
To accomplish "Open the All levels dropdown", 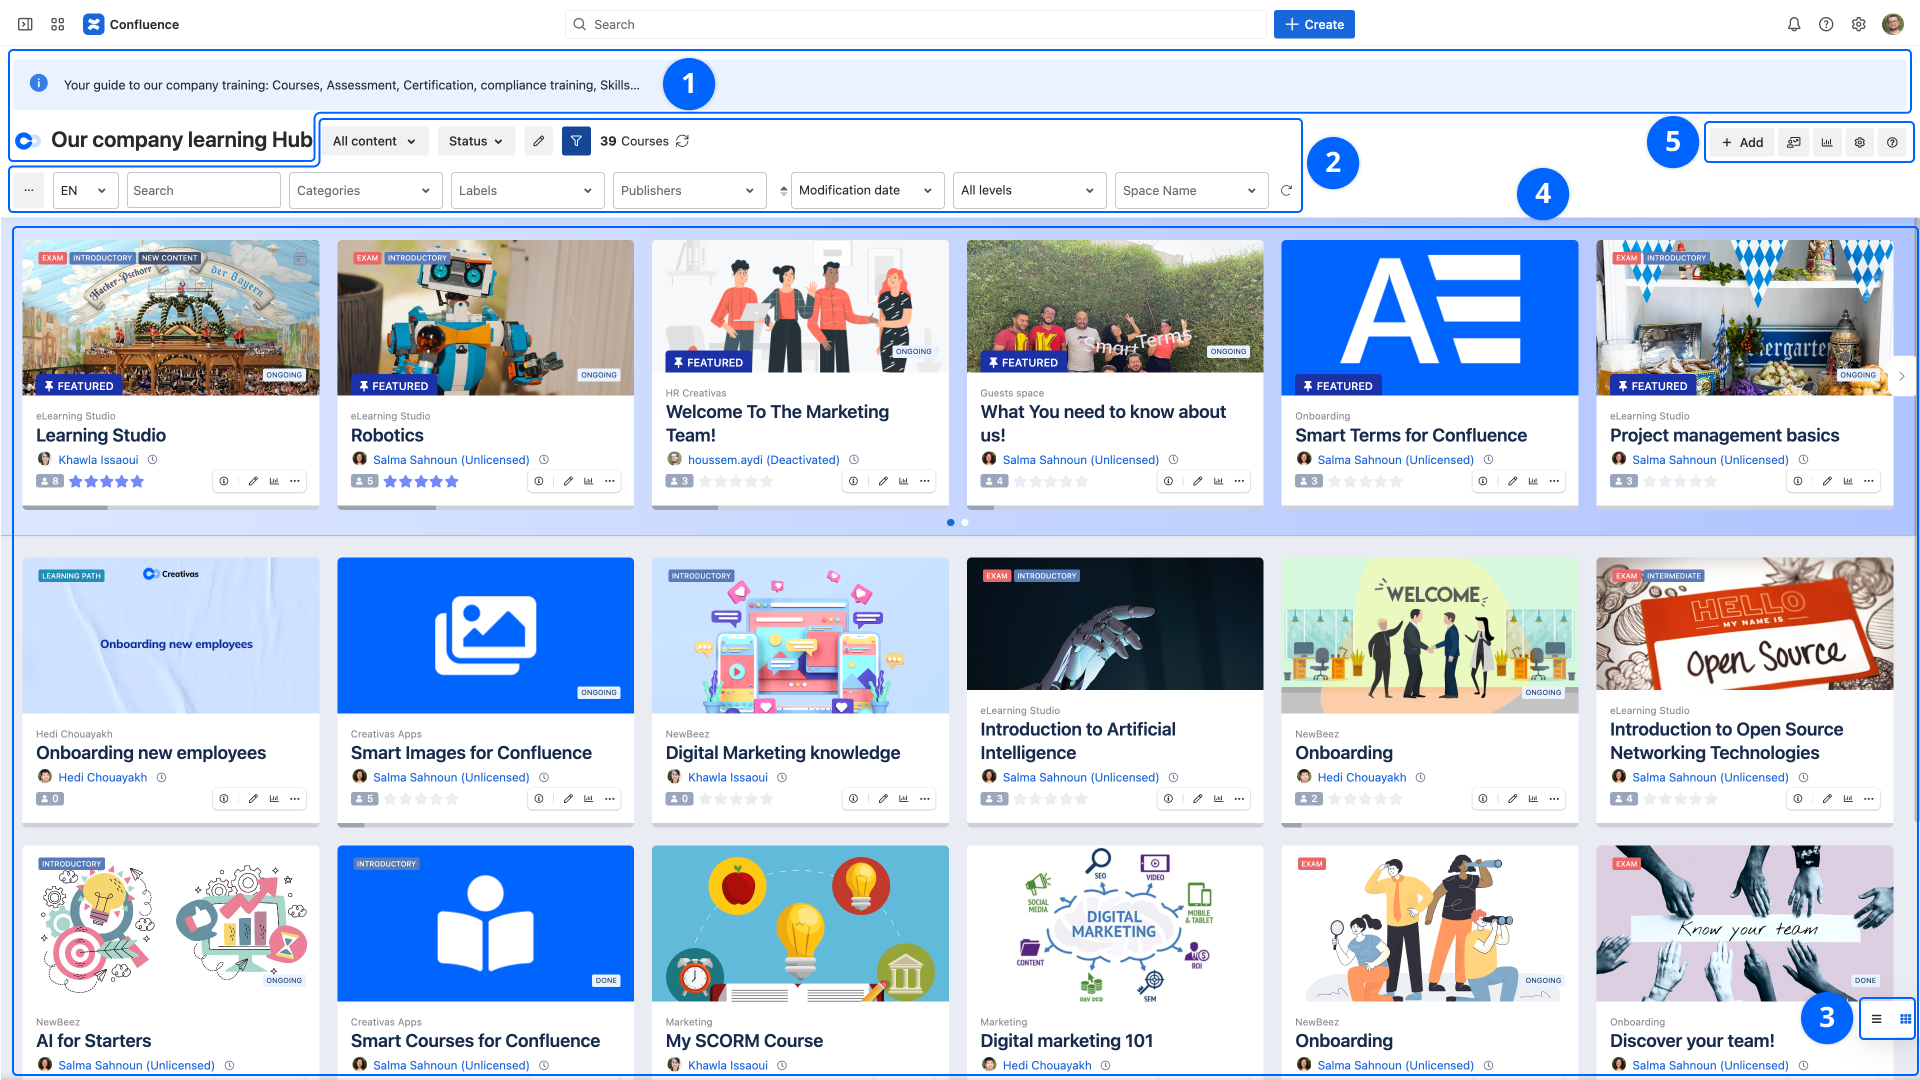I will tap(1027, 190).
